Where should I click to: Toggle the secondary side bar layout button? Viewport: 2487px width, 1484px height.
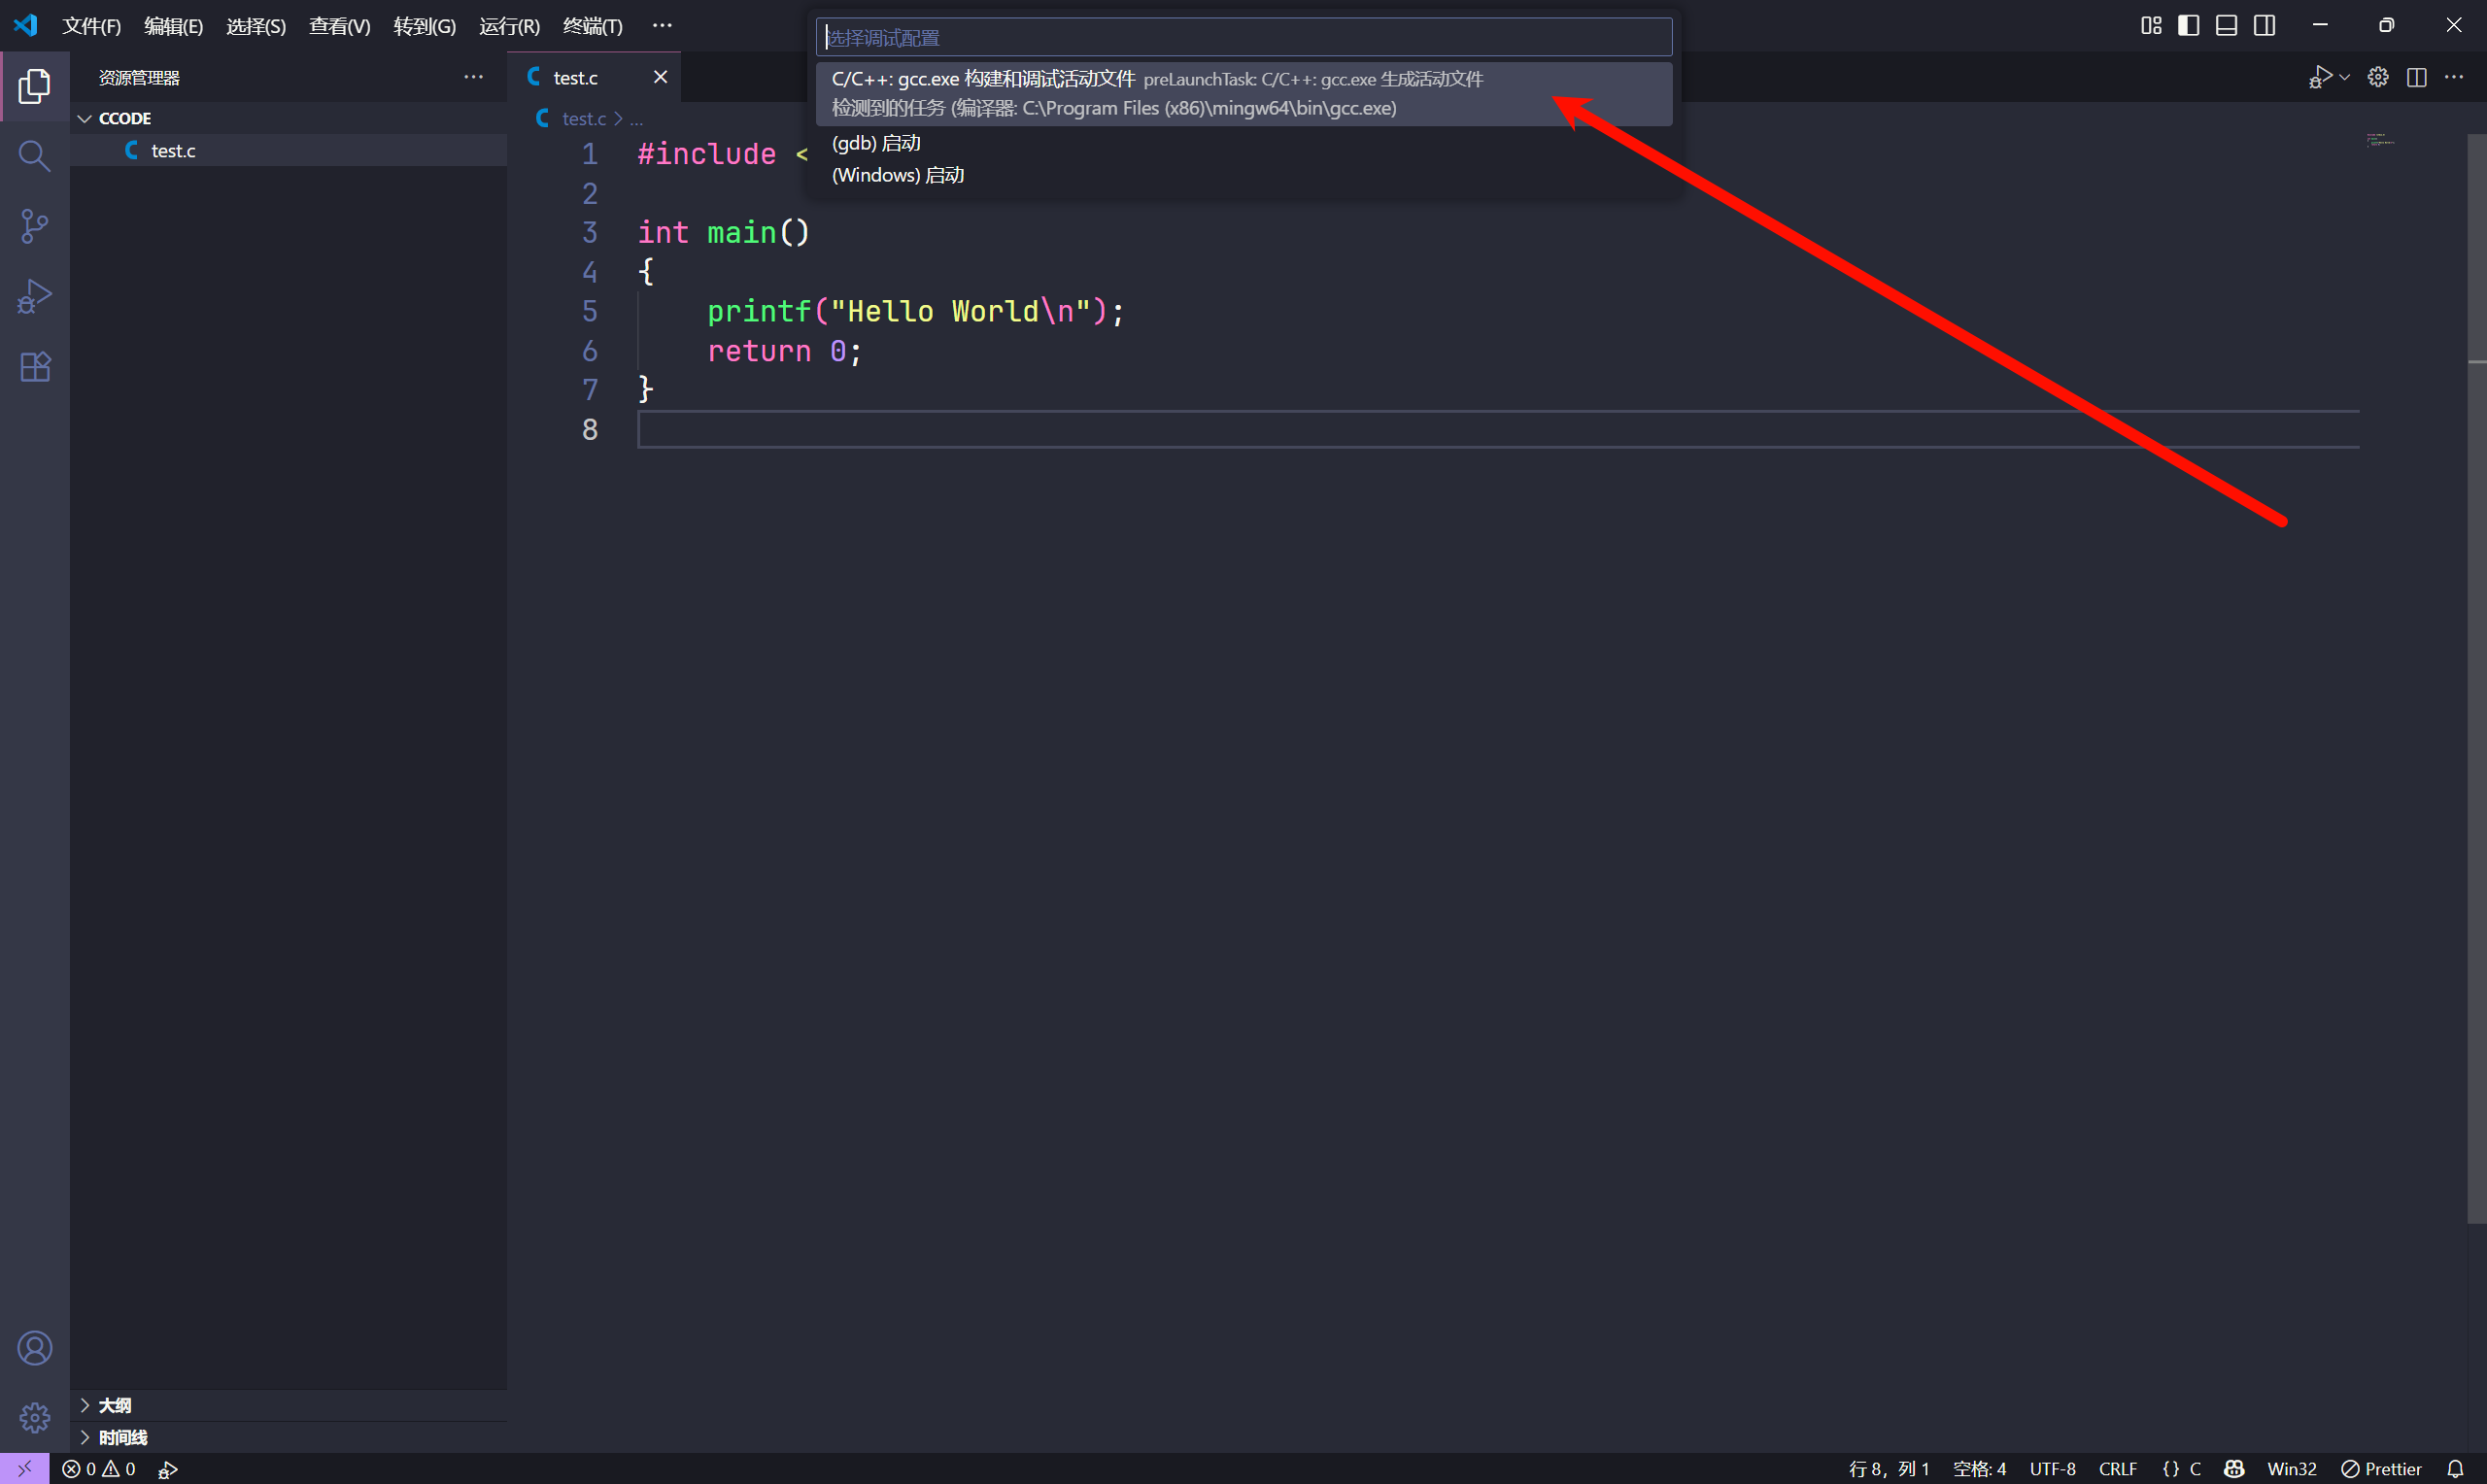point(2264,25)
